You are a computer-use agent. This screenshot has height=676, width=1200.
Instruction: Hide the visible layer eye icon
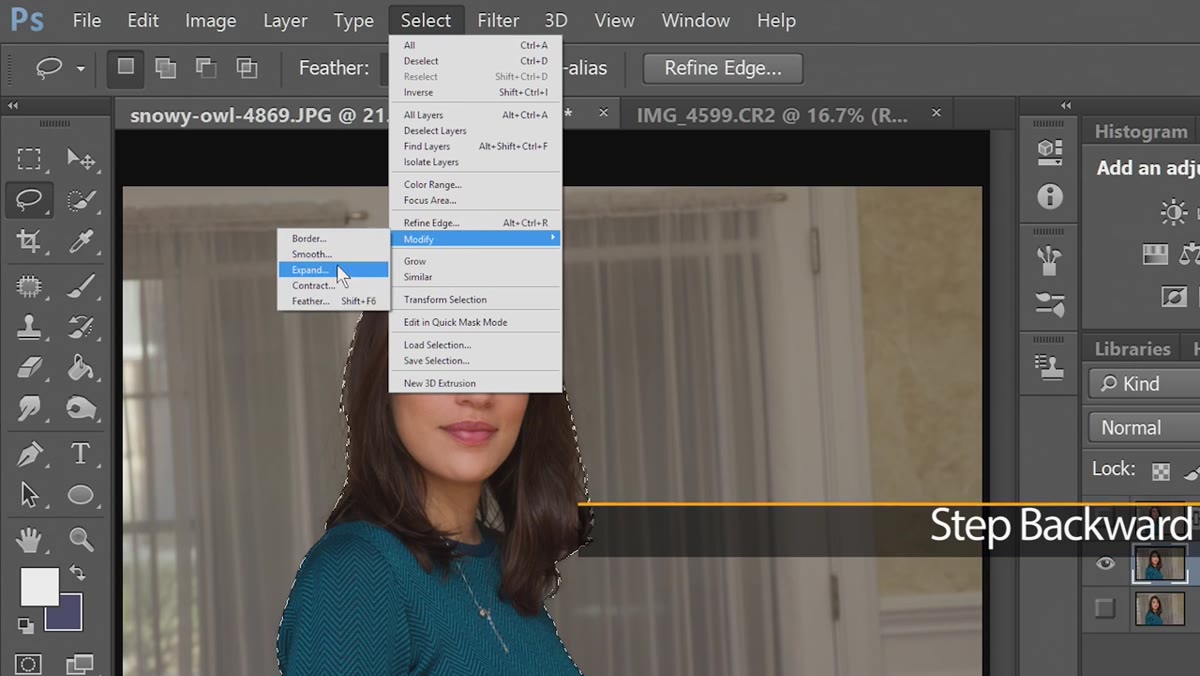click(1105, 563)
